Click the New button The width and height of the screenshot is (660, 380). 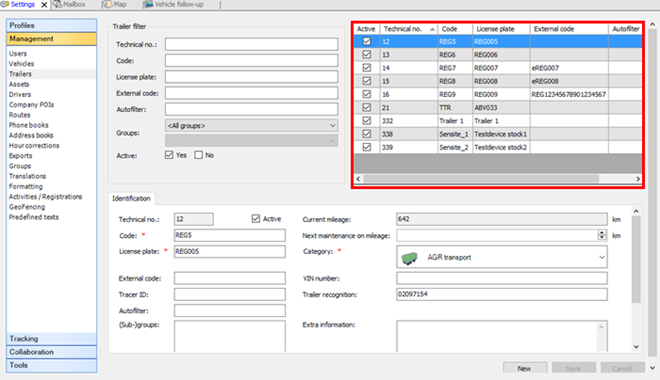(524, 368)
